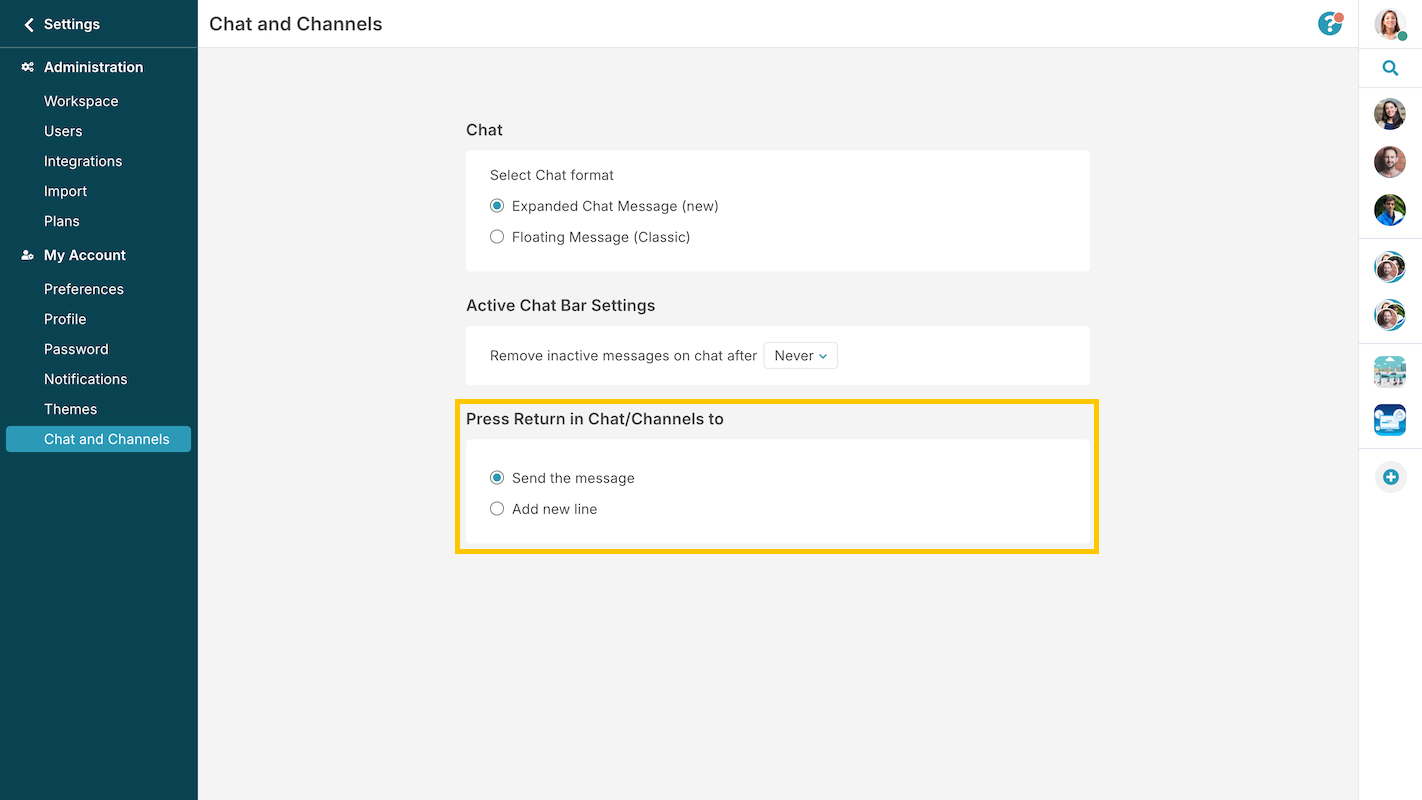Select Floating Message (Classic) radio
Image resolution: width=1422 pixels, height=800 pixels.
click(497, 237)
